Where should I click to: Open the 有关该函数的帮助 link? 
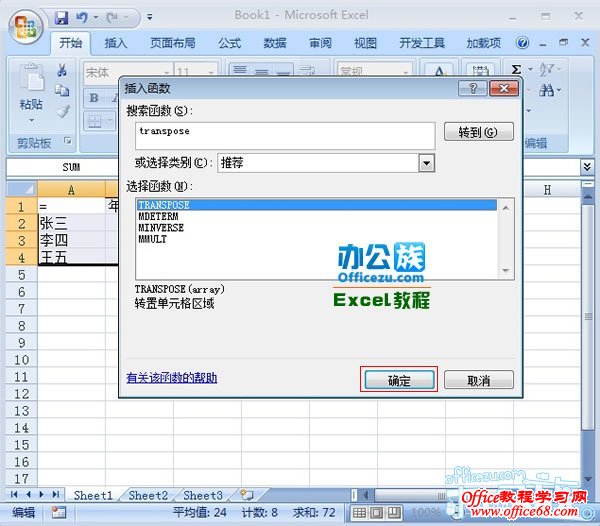click(172, 378)
